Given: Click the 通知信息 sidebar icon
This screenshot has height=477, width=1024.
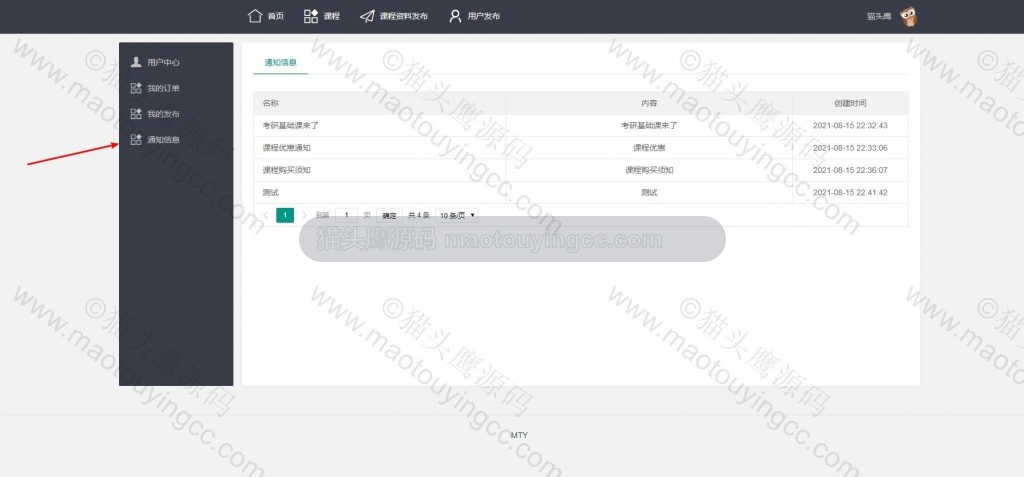Looking at the screenshot, I should point(136,139).
